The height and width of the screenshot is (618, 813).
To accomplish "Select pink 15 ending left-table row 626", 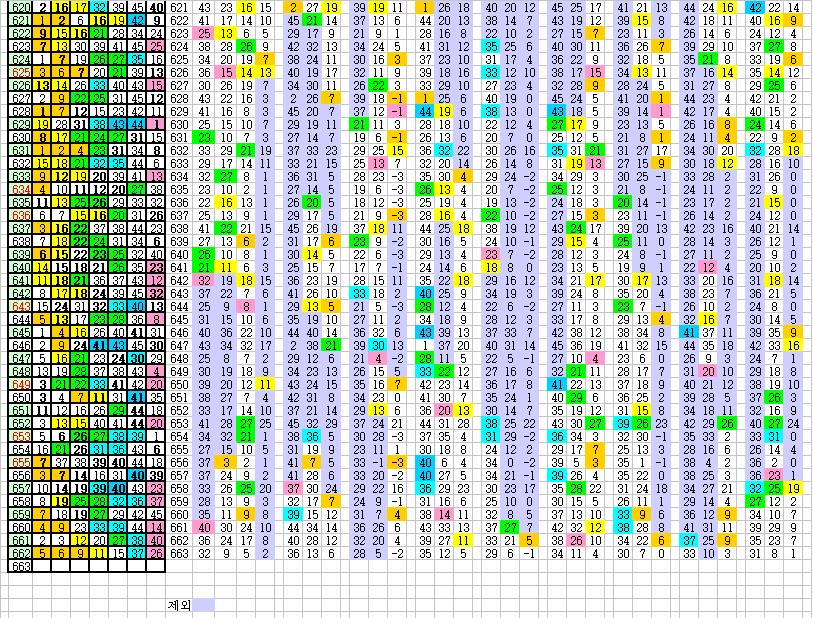I will click(x=156, y=85).
